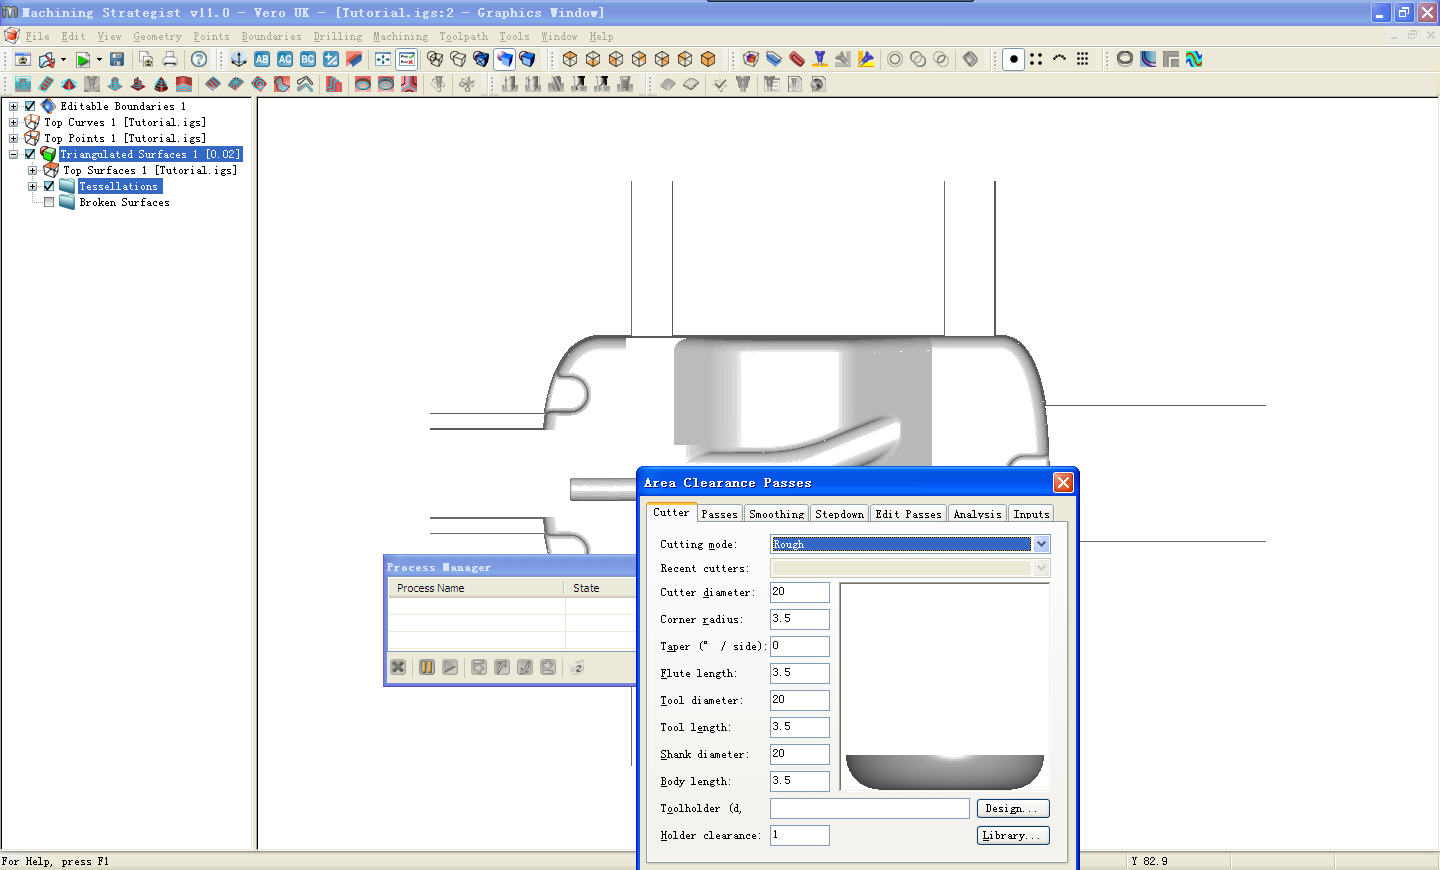The height and width of the screenshot is (870, 1440).
Task: Open Help via question mark icon
Action: pos(199,60)
